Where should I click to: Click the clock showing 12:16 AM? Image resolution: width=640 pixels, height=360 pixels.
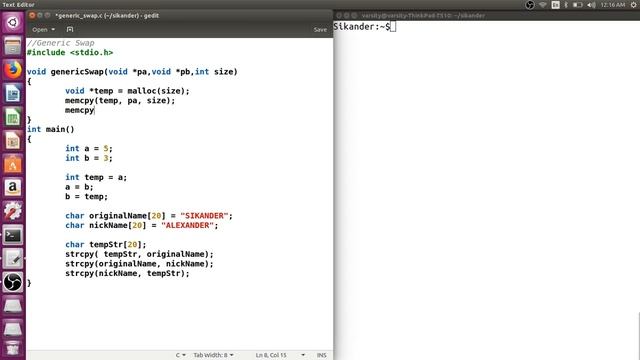coord(613,4)
